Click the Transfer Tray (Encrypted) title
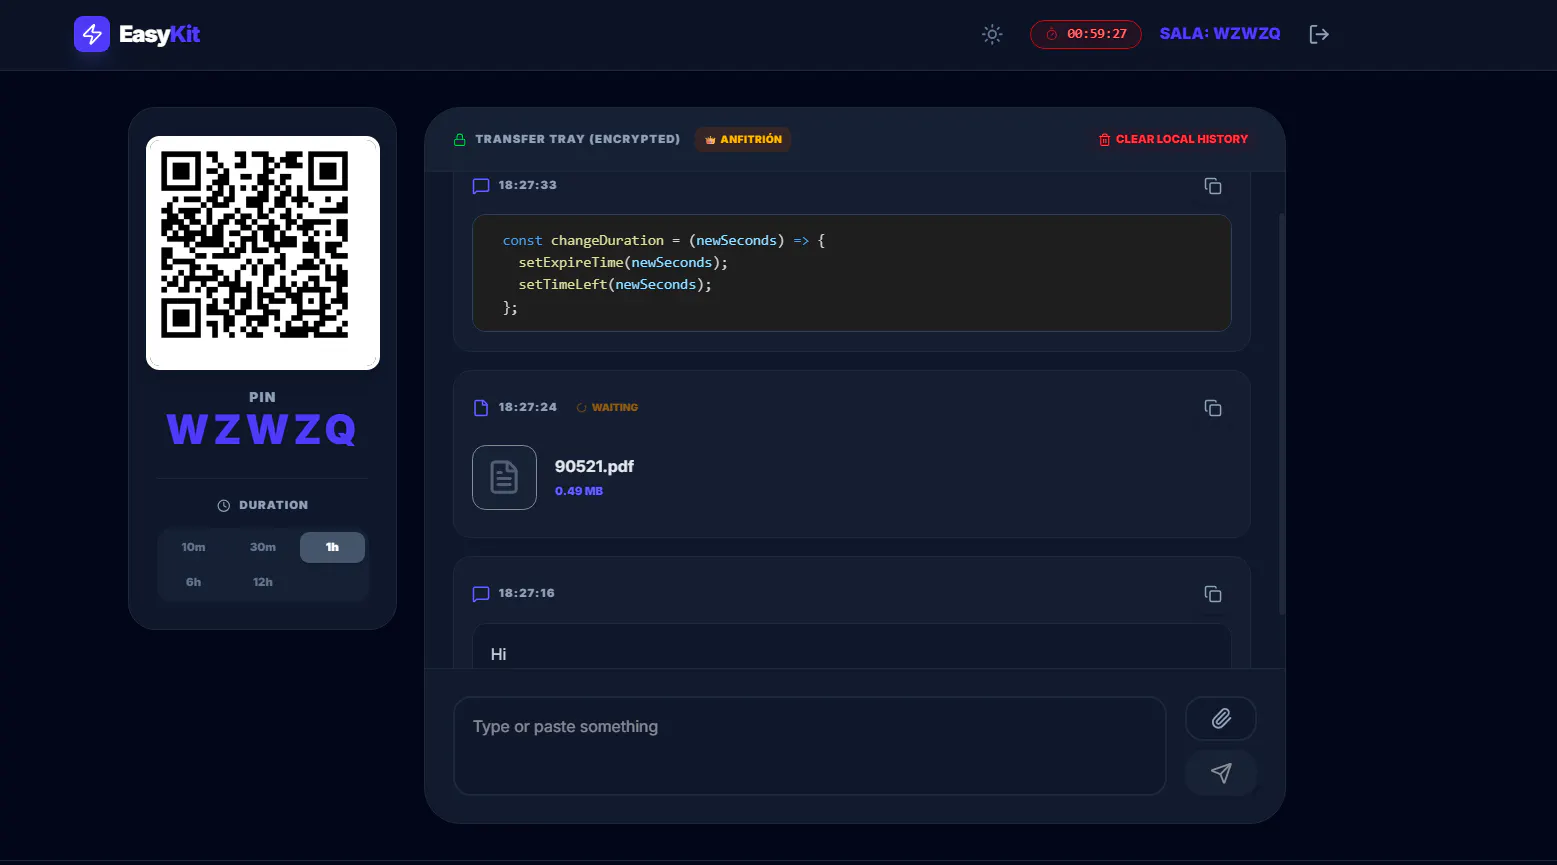Image resolution: width=1557 pixels, height=865 pixels. [577, 139]
